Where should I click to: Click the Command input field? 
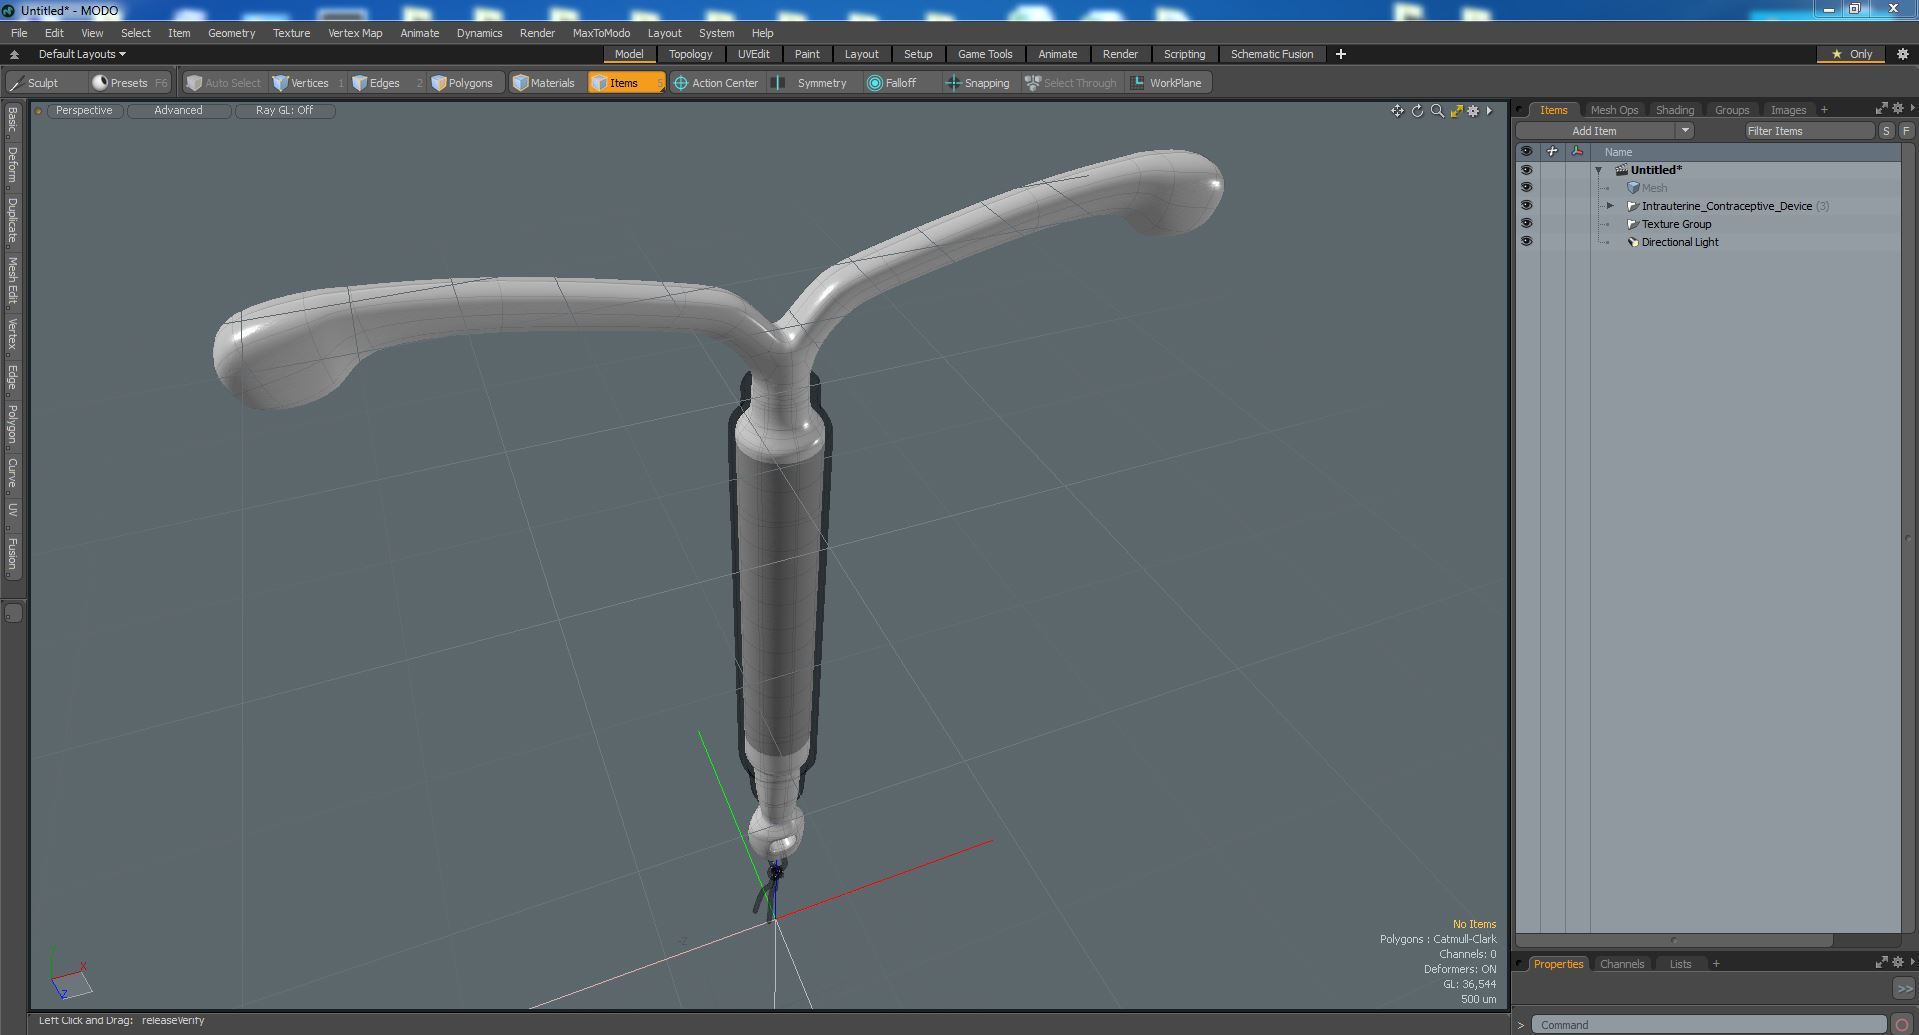tap(1708, 1025)
